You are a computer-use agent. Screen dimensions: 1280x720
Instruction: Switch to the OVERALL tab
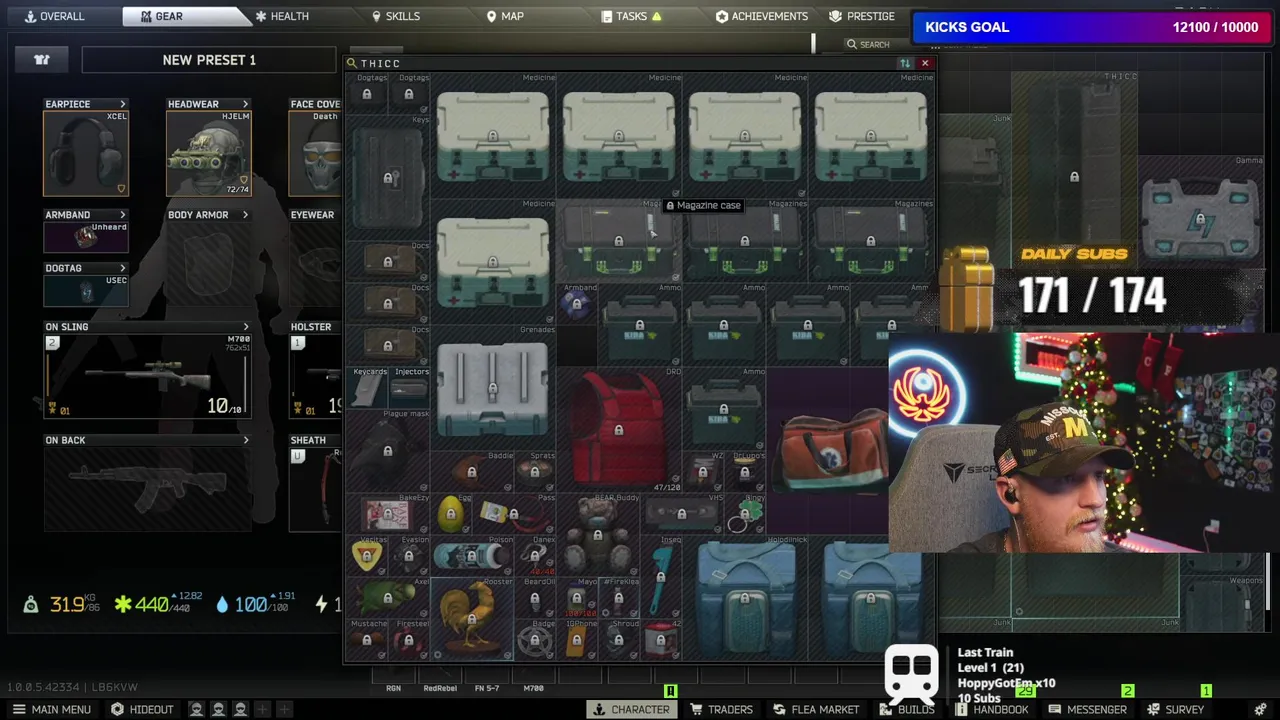pyautogui.click(x=56, y=16)
